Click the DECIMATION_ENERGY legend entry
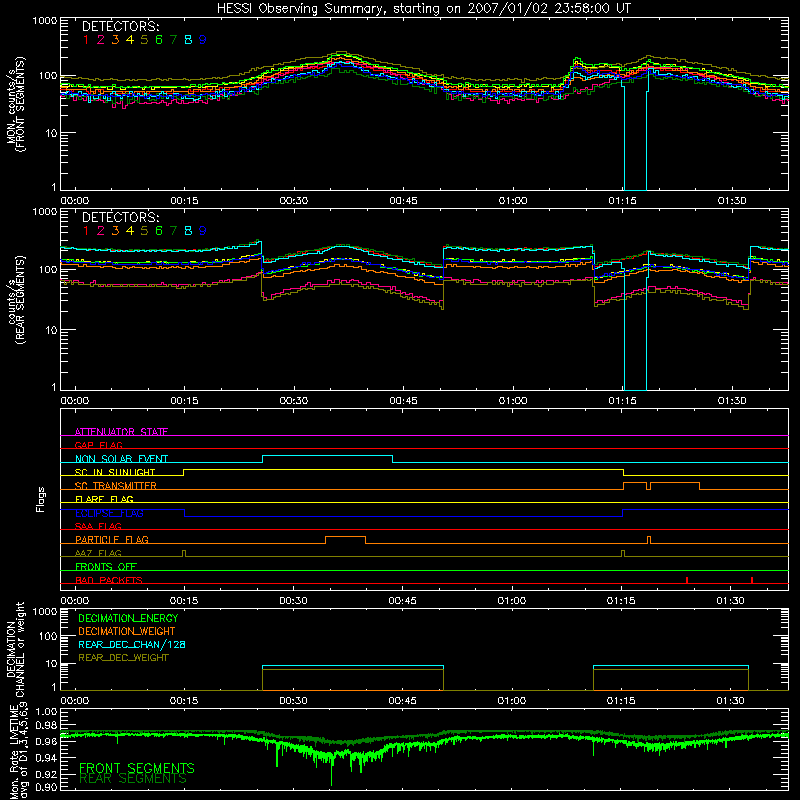 [x=128, y=618]
